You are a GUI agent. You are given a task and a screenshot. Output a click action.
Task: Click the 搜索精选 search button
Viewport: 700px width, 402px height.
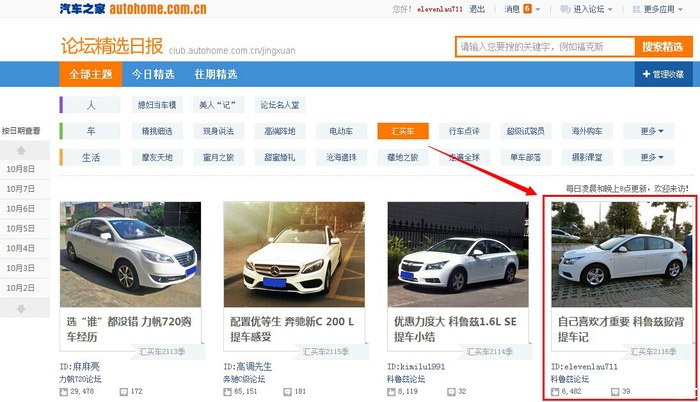(664, 47)
